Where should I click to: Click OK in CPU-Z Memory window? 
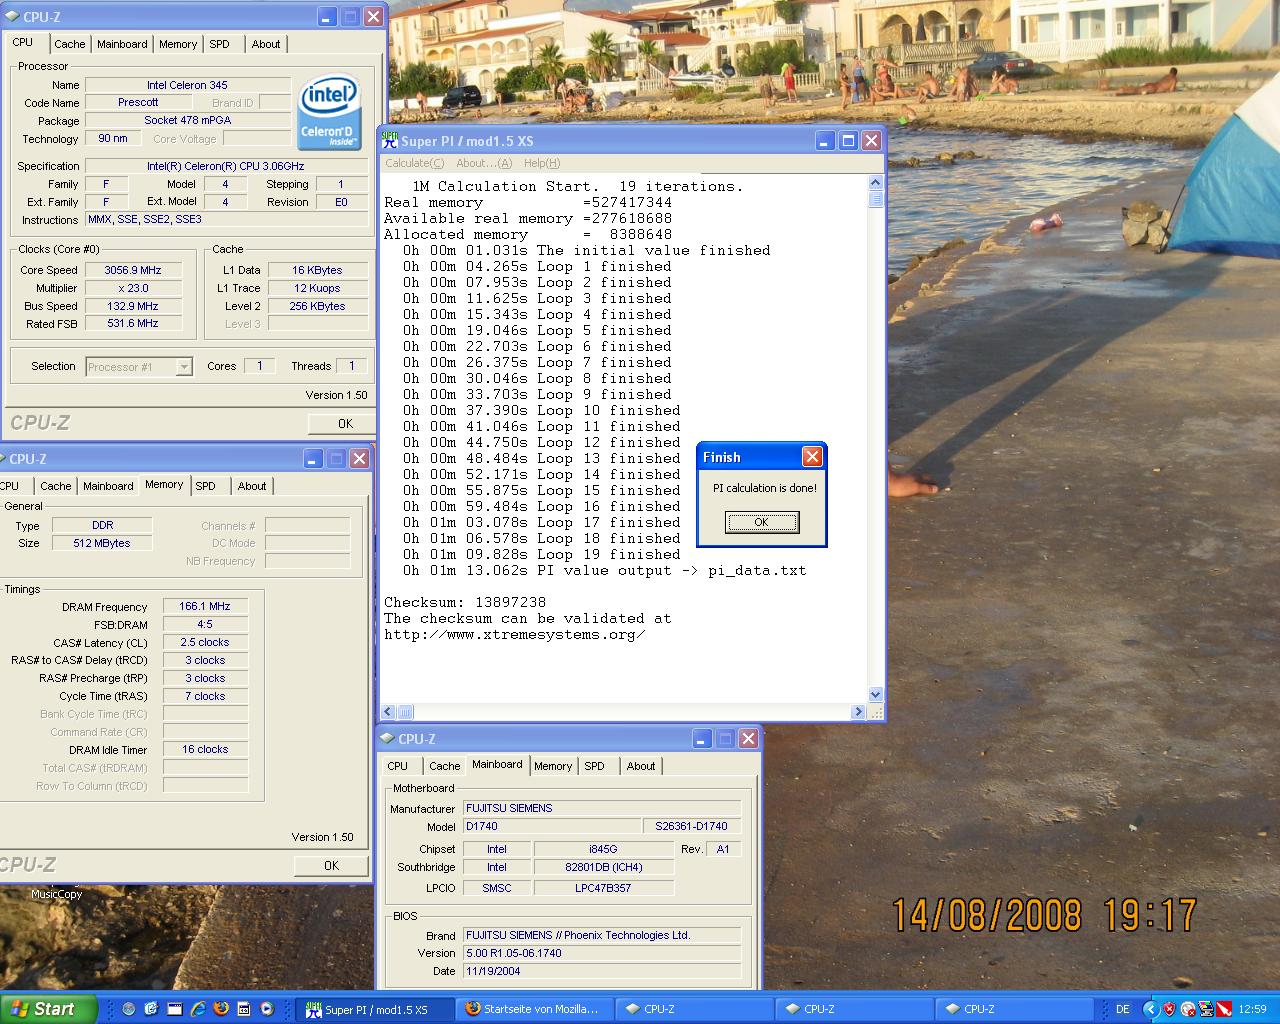click(331, 866)
